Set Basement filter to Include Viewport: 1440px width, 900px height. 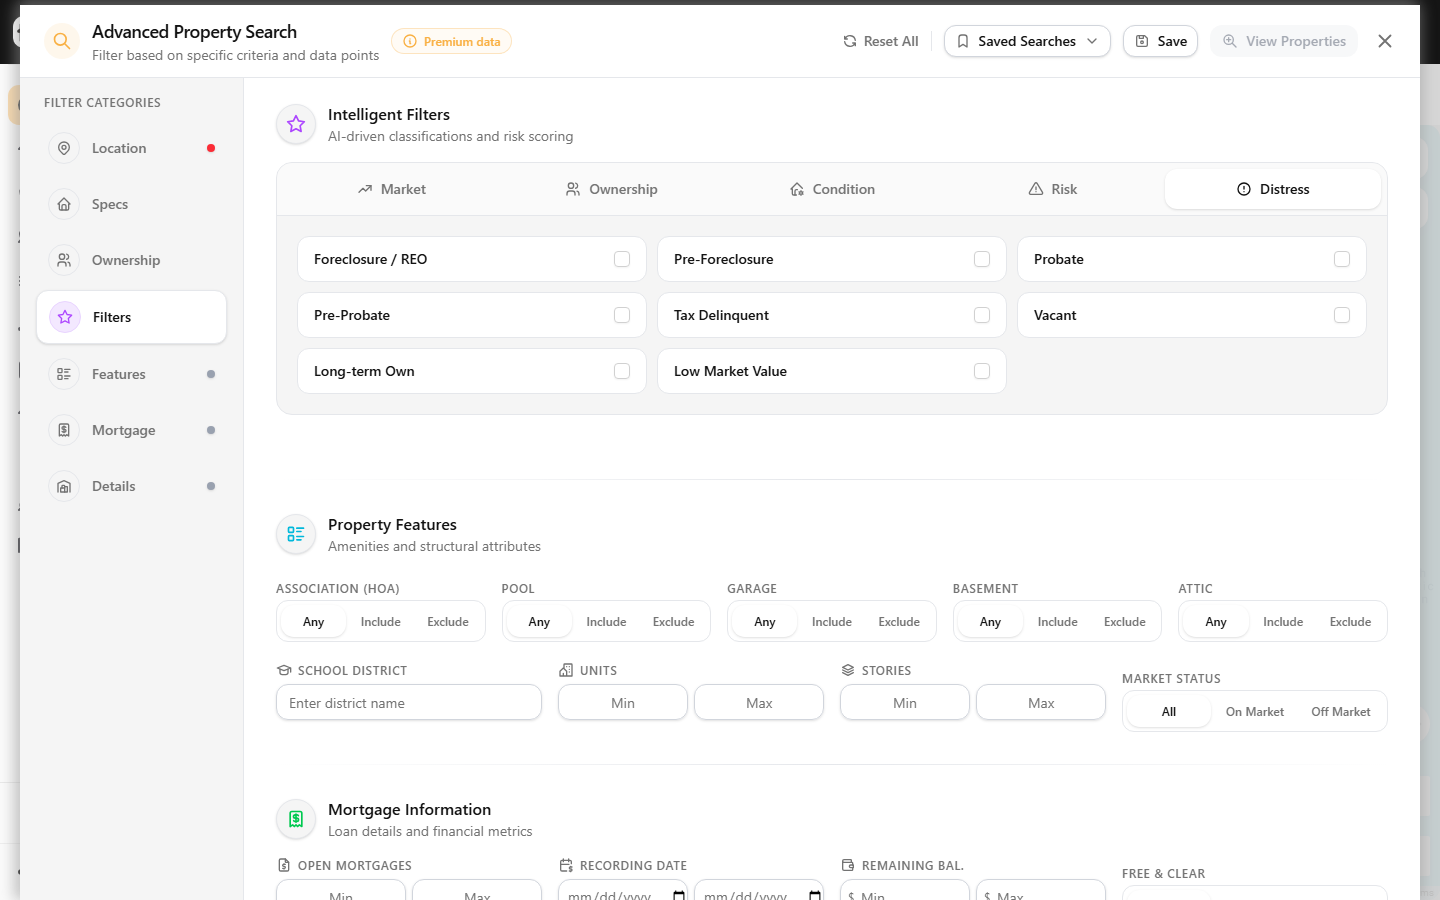[x=1058, y=622]
